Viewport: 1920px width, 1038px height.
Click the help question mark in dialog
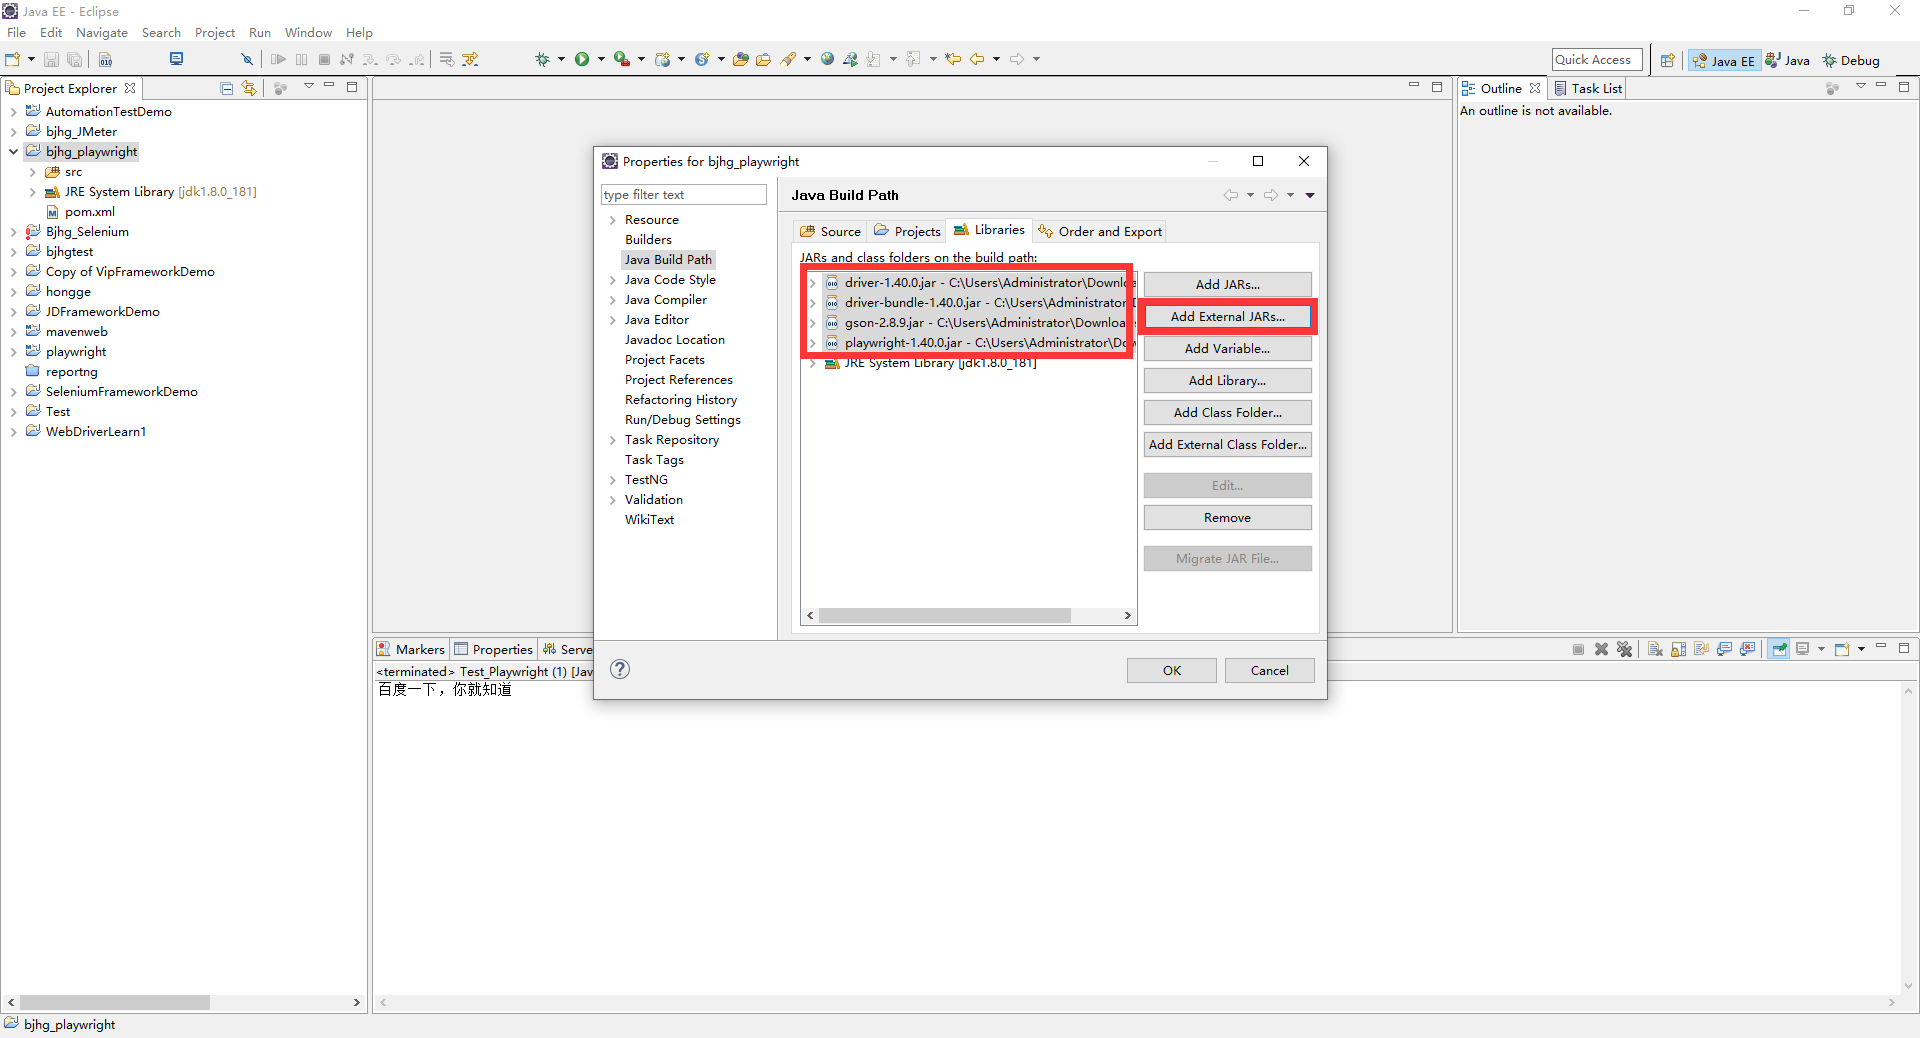click(620, 669)
